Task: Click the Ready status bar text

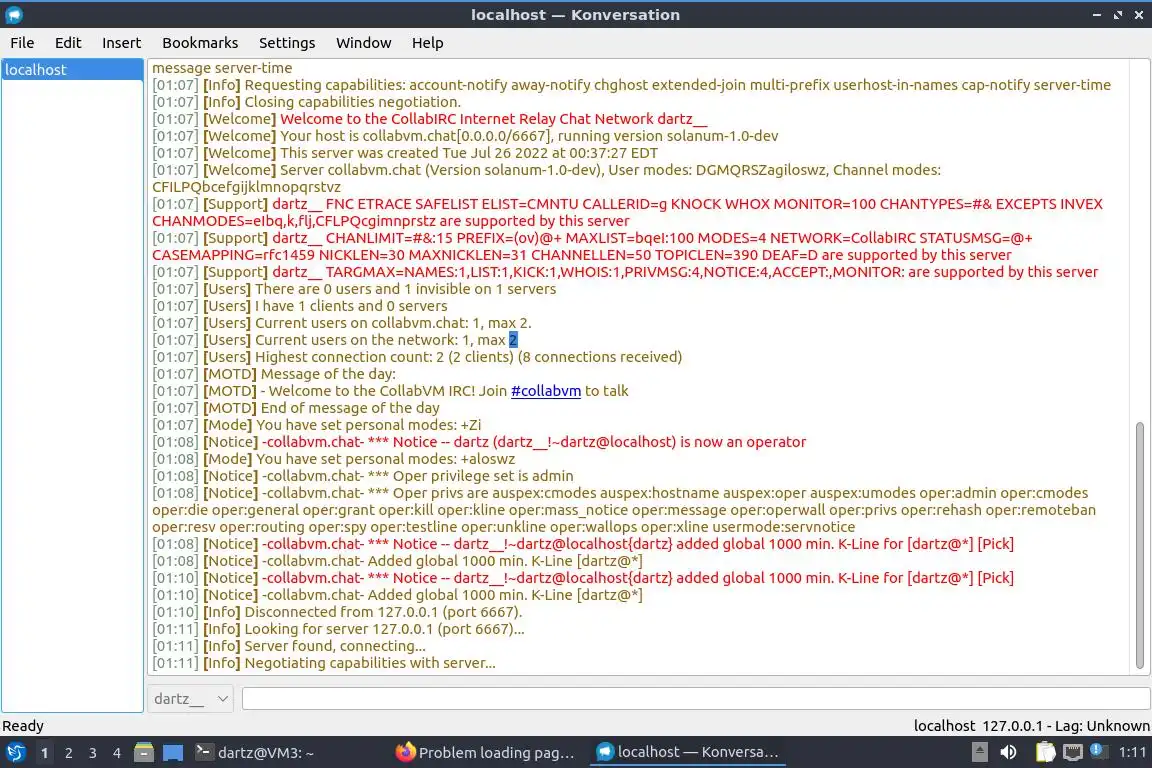Action: click(23, 725)
